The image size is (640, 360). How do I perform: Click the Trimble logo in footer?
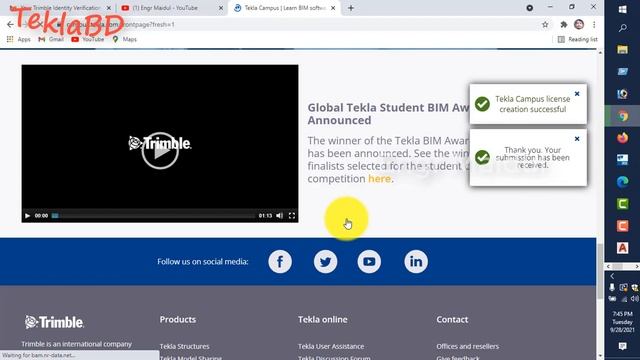[54, 322]
